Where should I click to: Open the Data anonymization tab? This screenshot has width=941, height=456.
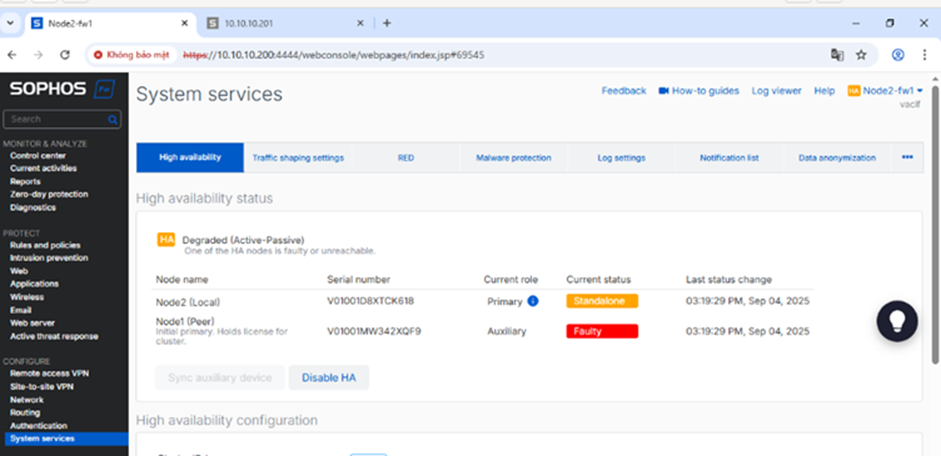[837, 158]
